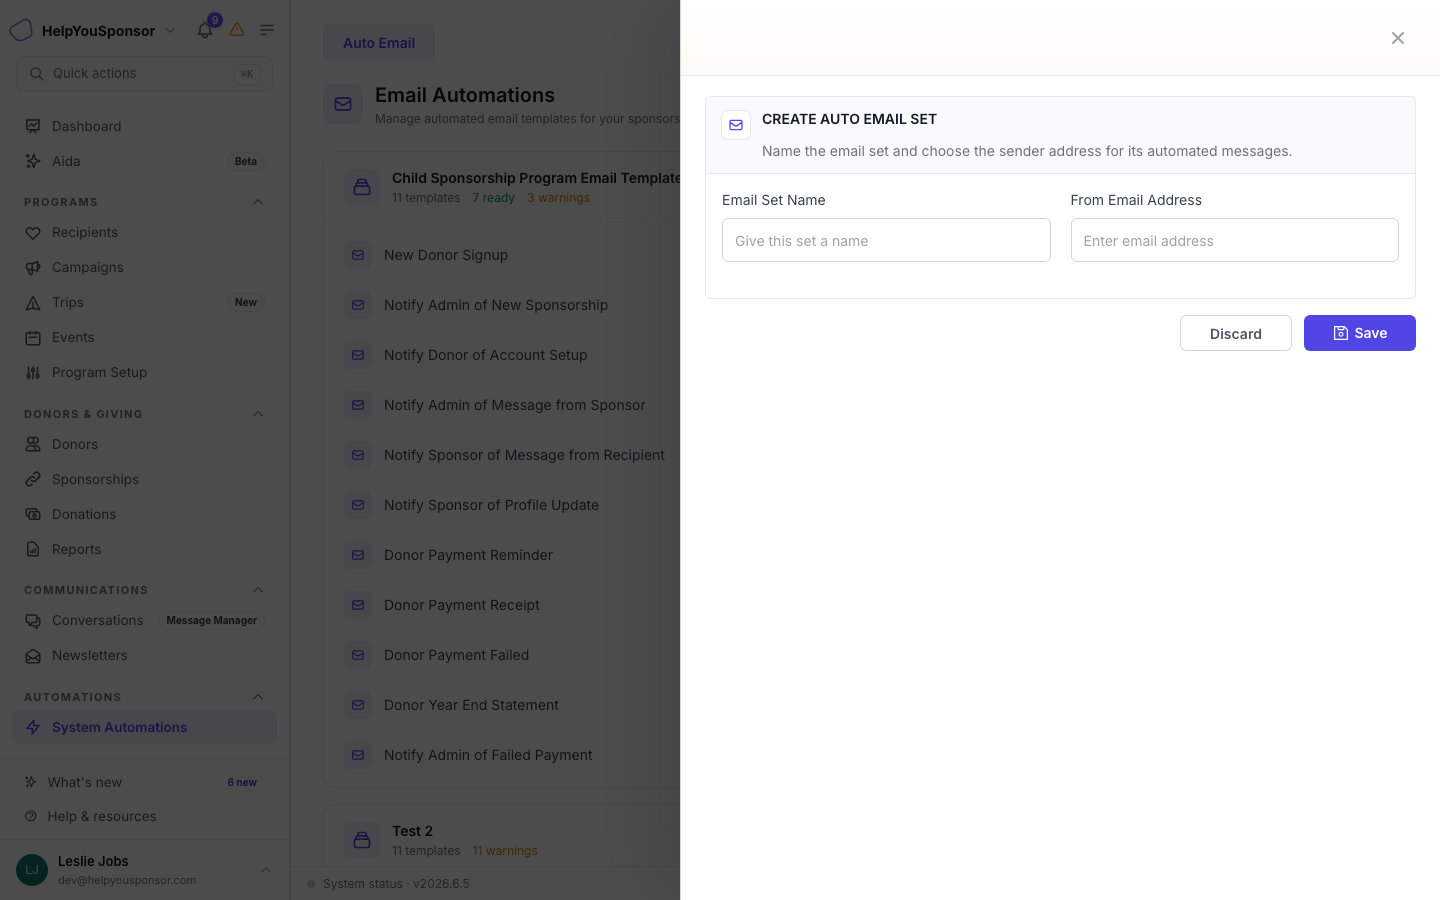Click the Program Setup sliders icon

(33, 372)
